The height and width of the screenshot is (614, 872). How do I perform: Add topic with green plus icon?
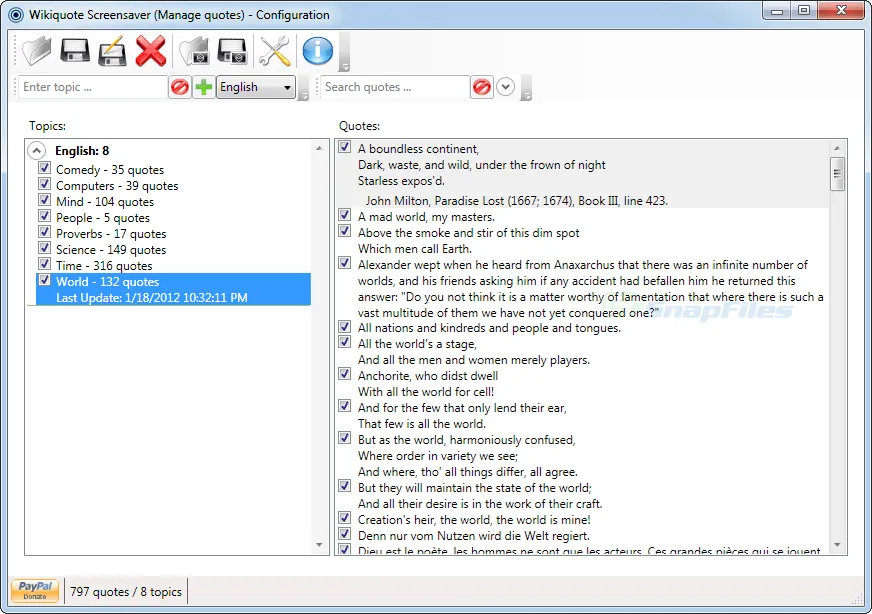click(204, 87)
